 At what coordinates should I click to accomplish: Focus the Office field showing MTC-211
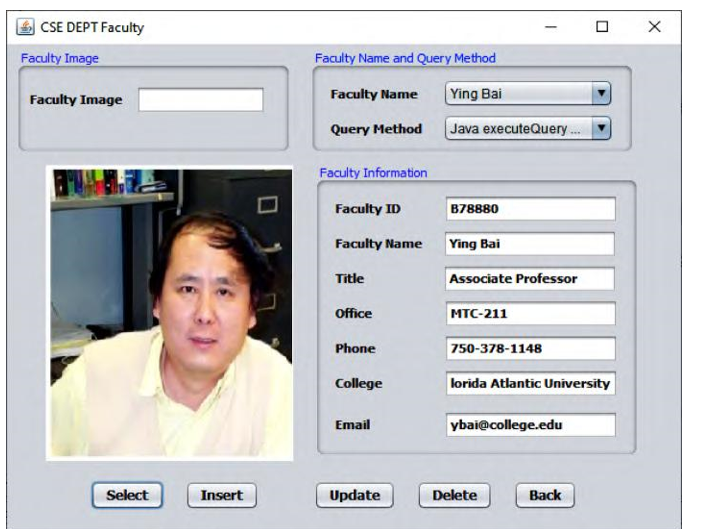pyautogui.click(x=531, y=313)
